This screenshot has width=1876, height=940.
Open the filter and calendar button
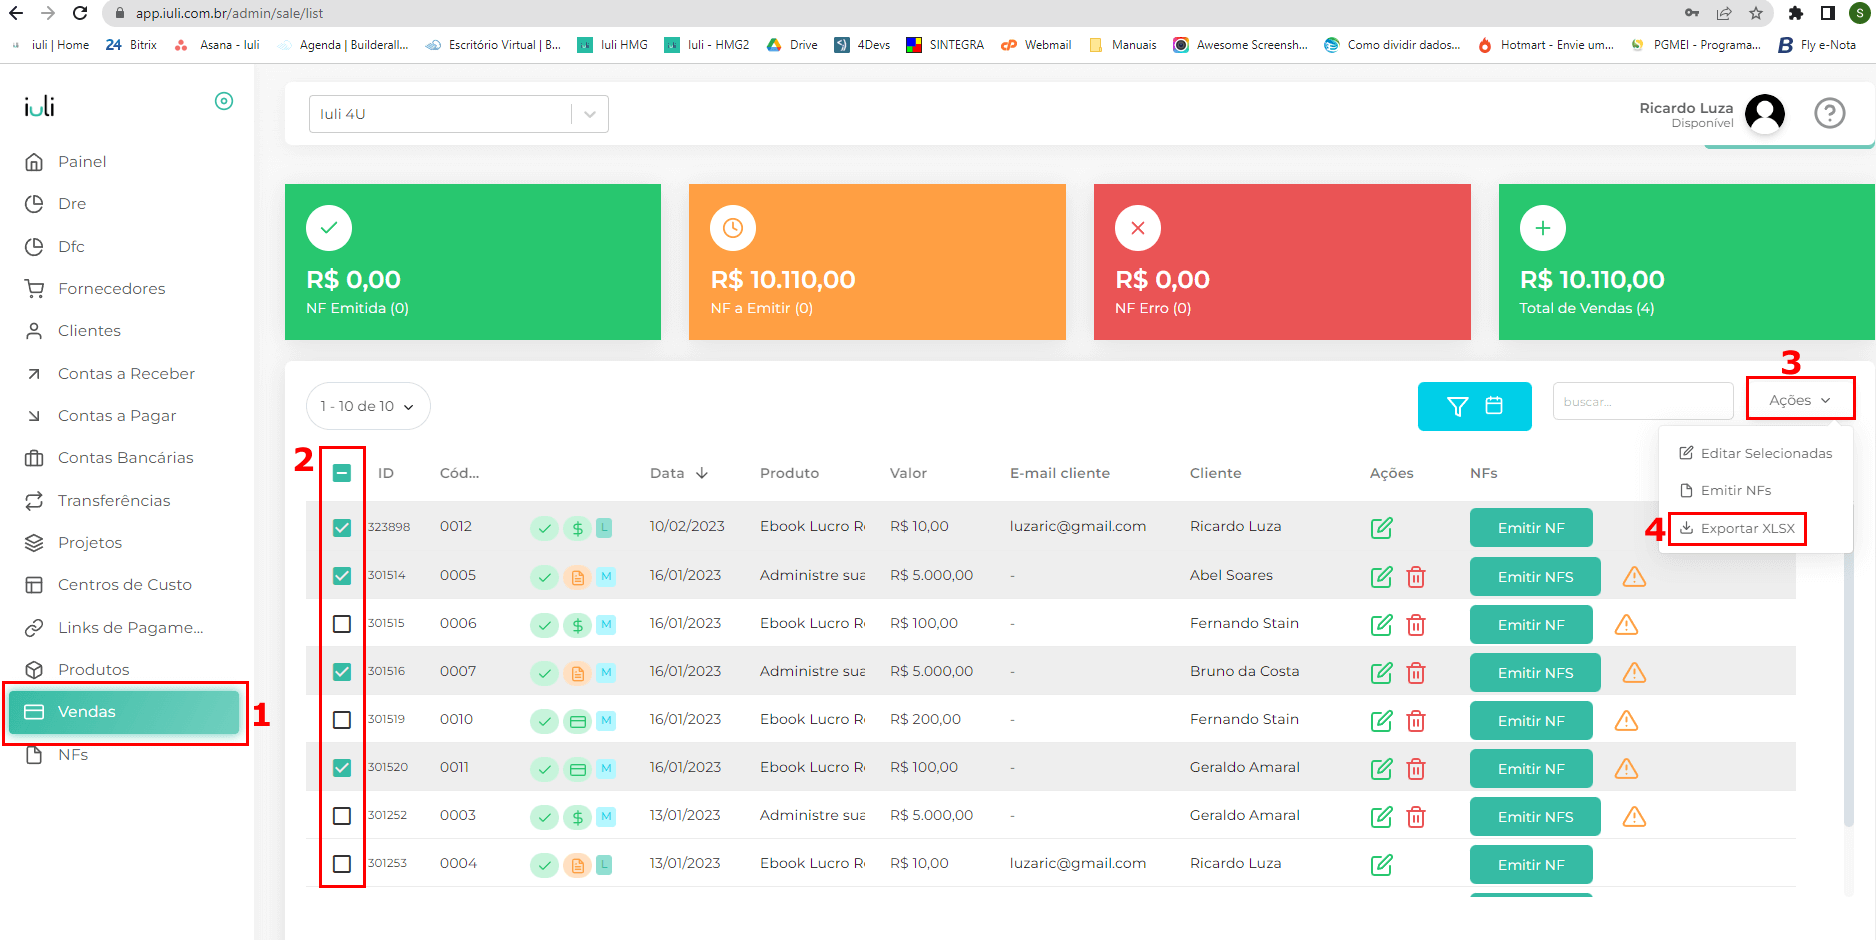tap(1474, 406)
